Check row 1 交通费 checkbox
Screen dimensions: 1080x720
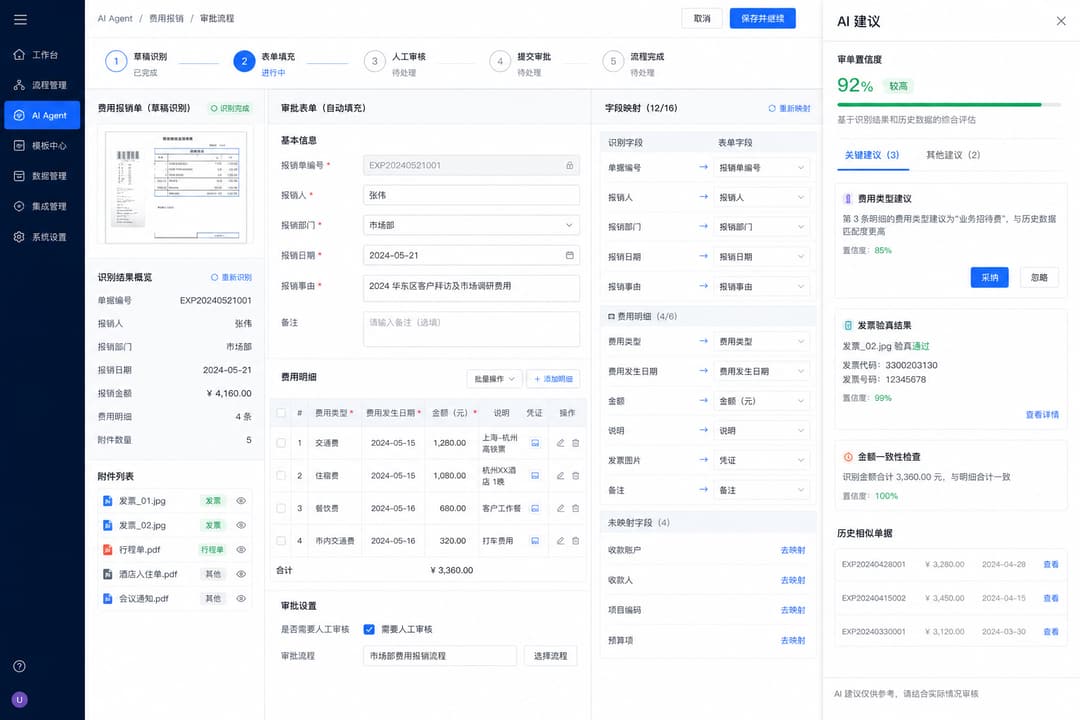point(281,443)
